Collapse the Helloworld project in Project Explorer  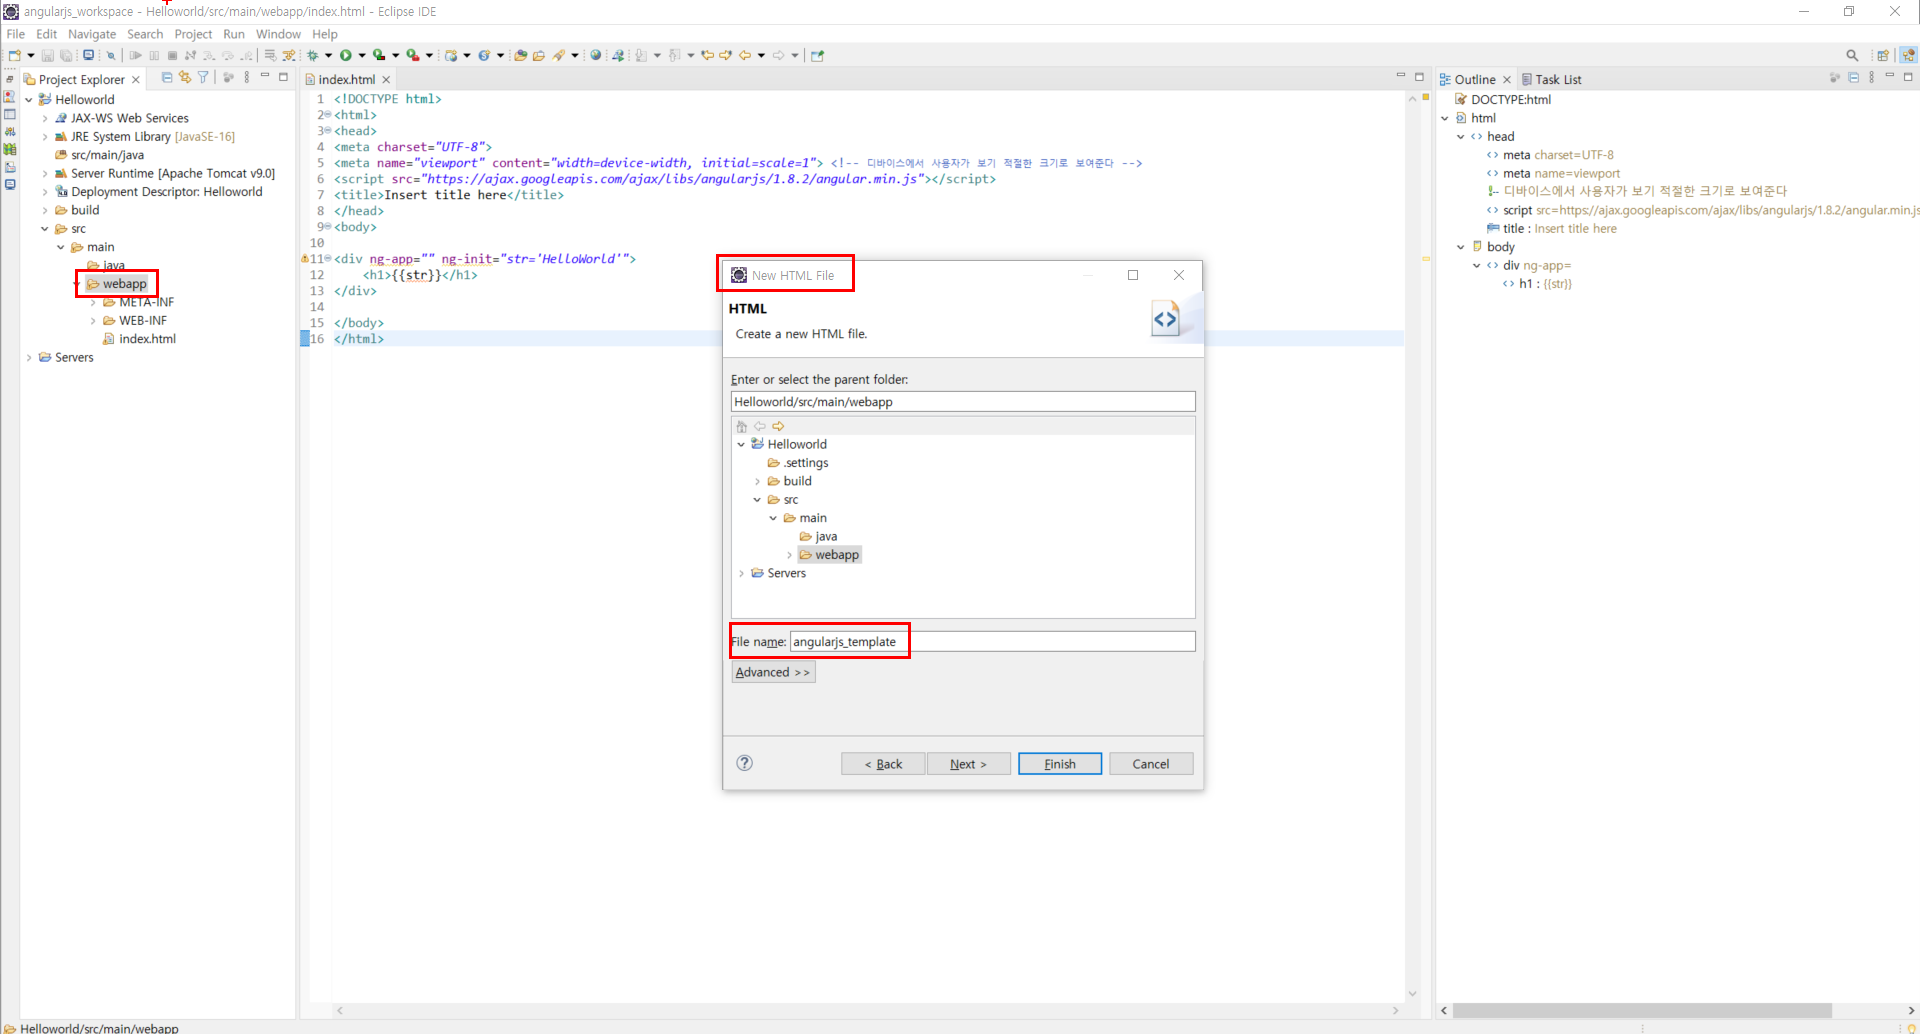point(29,100)
